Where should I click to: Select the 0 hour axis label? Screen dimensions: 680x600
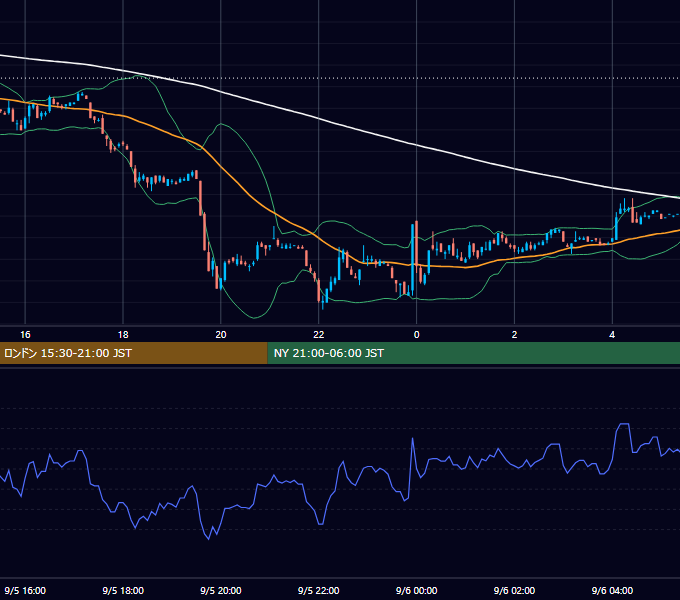[x=416, y=335]
